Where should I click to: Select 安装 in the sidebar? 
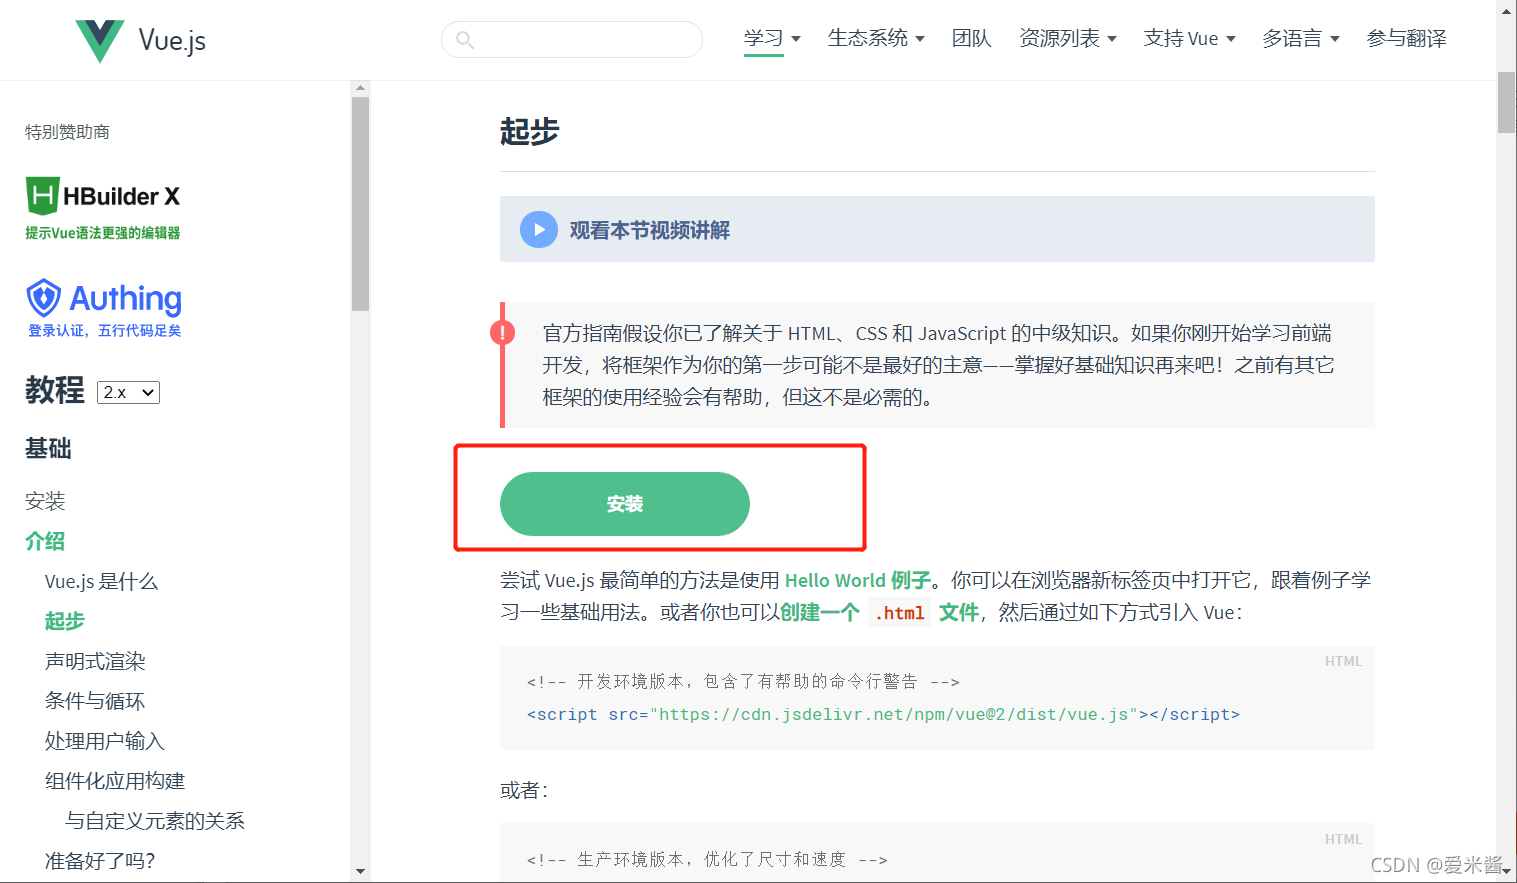45,501
